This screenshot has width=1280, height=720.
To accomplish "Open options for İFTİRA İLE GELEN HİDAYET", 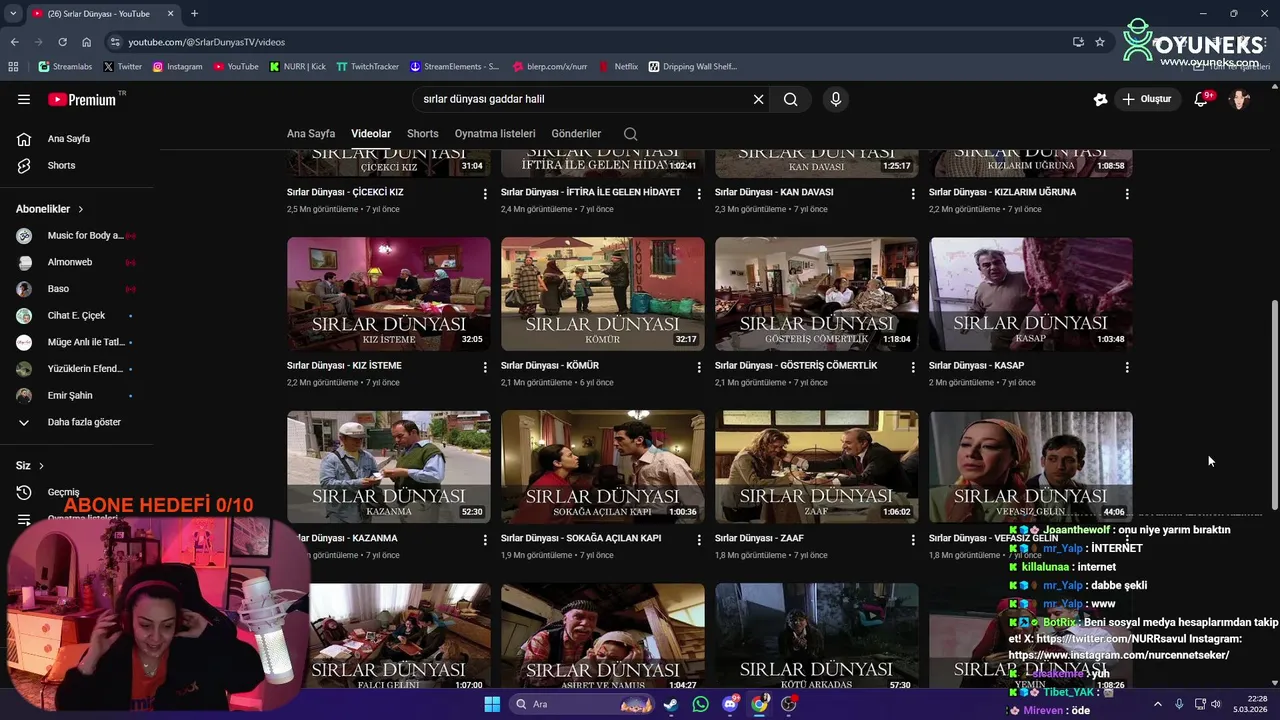I will [699, 194].
